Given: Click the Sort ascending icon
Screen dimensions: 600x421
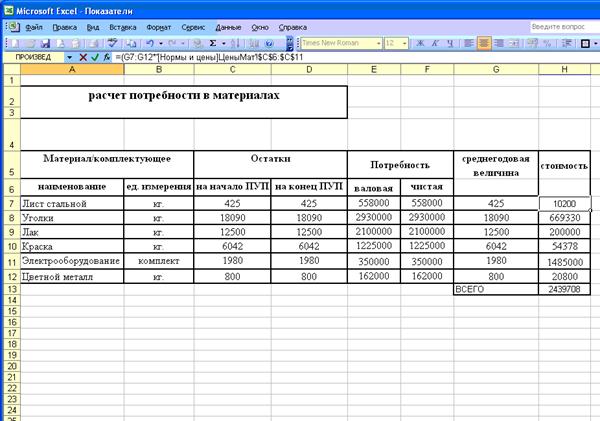Looking at the screenshot, I should coord(235,43).
